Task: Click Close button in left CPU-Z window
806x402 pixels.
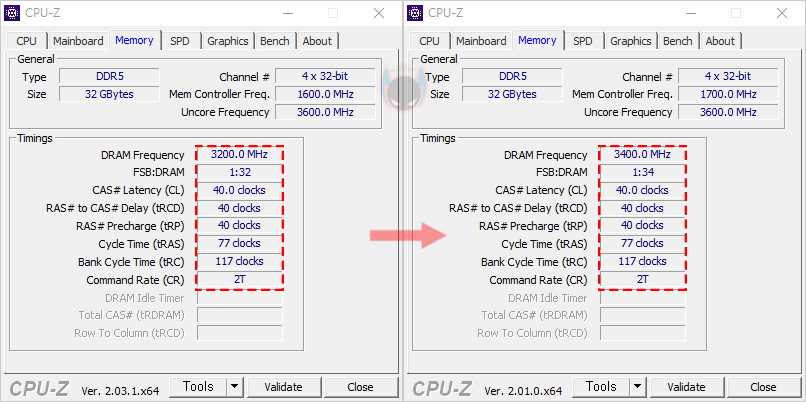Action: [360, 387]
